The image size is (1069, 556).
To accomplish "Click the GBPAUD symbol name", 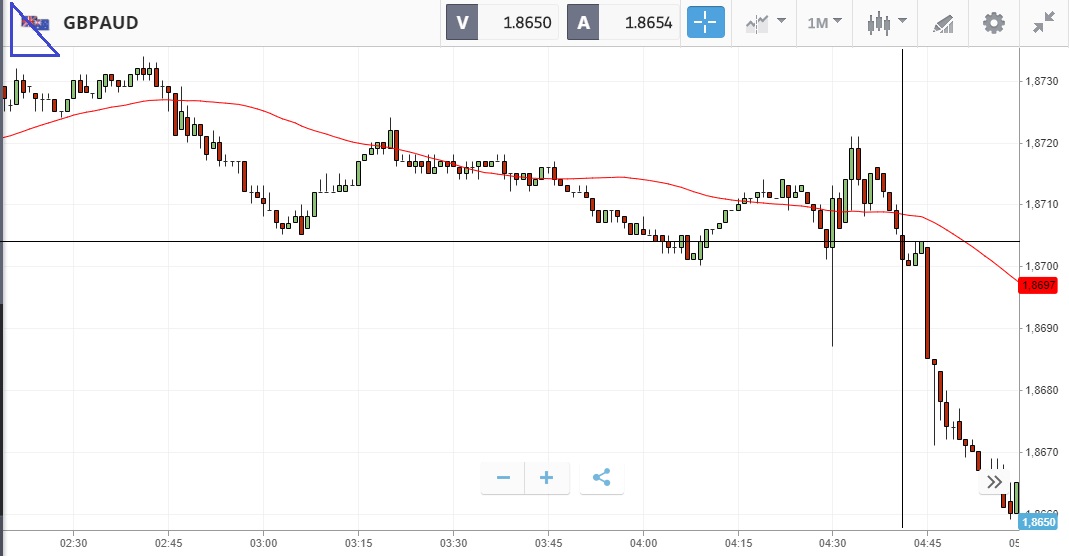I will click(x=100, y=23).
